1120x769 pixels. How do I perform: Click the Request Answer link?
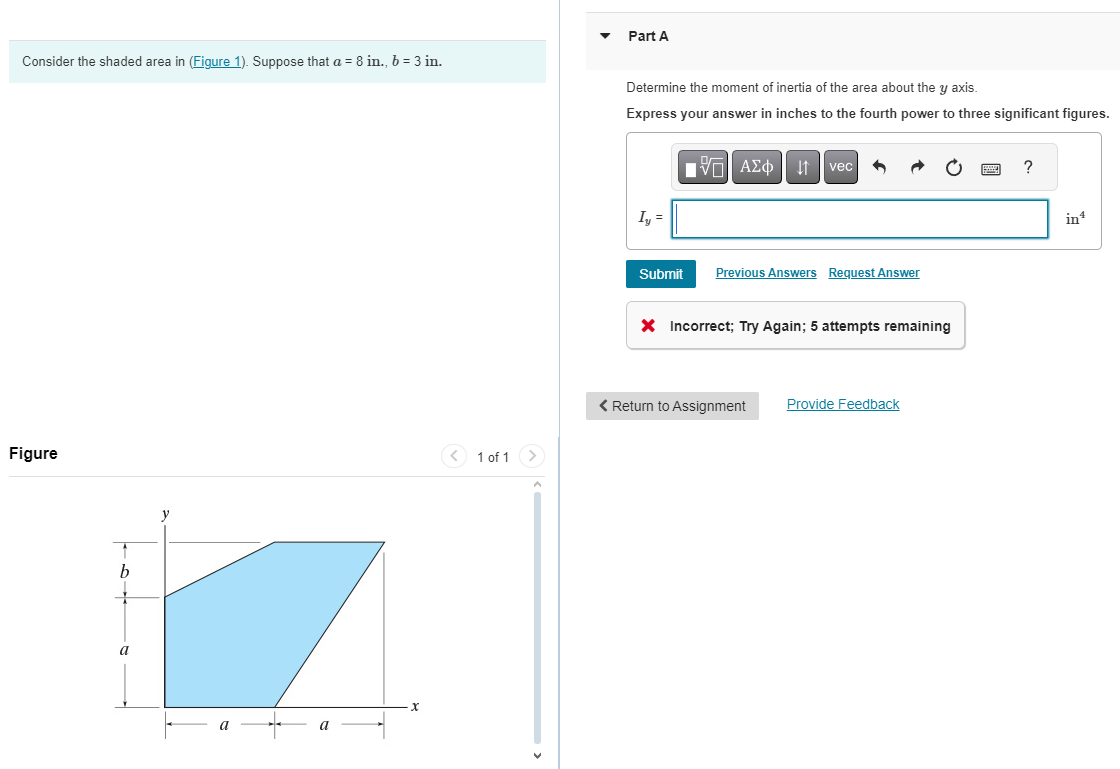873,272
